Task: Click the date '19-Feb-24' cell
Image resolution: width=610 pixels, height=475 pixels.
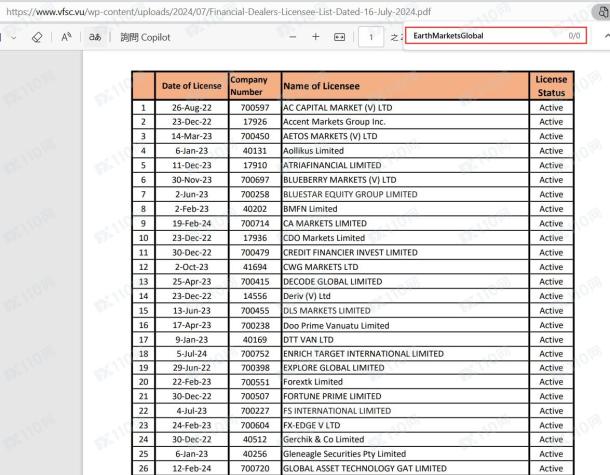Action: [x=192, y=224]
